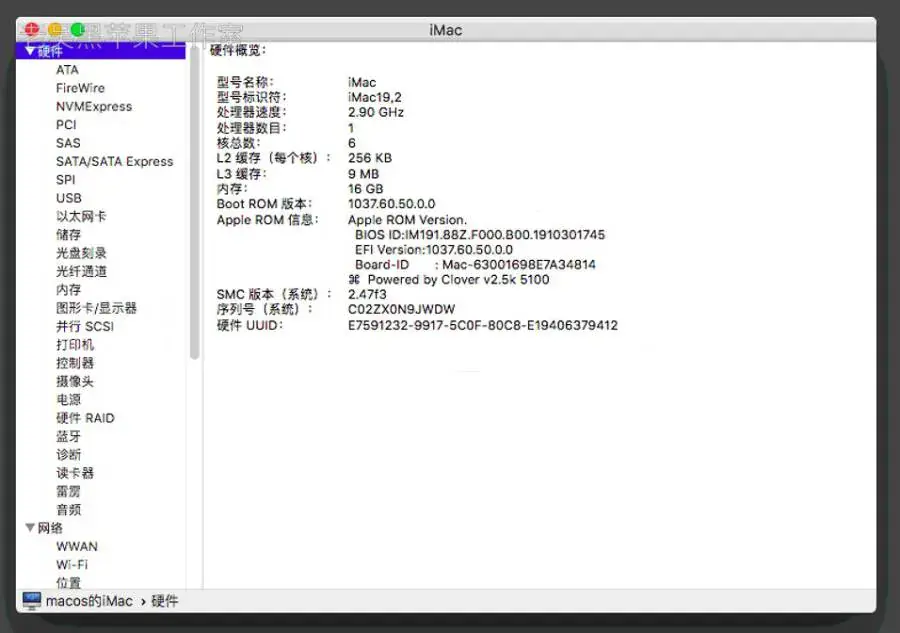Open the 诊断 diagnostics entry
This screenshot has width=900, height=633.
68,455
